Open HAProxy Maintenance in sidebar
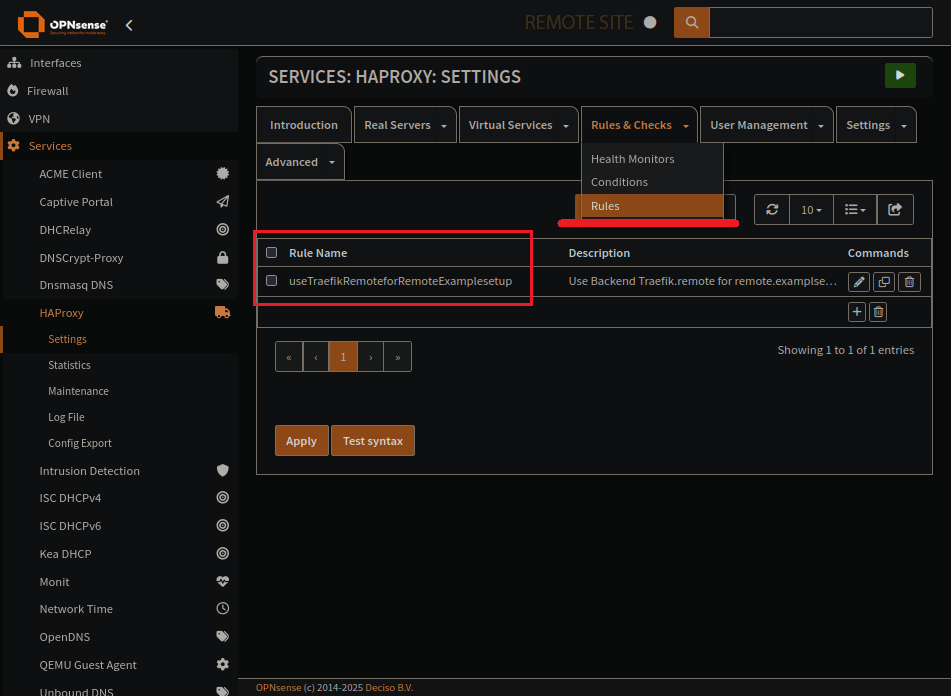The width and height of the screenshot is (951, 696). click(78, 391)
